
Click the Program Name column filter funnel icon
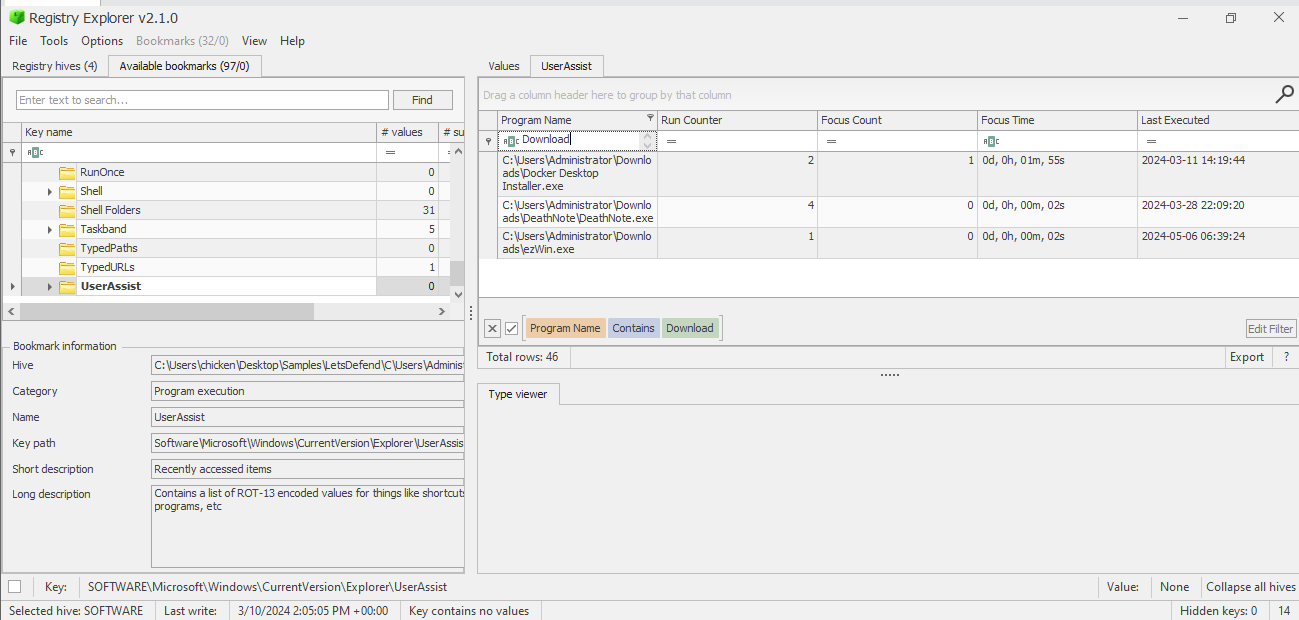click(x=650, y=119)
